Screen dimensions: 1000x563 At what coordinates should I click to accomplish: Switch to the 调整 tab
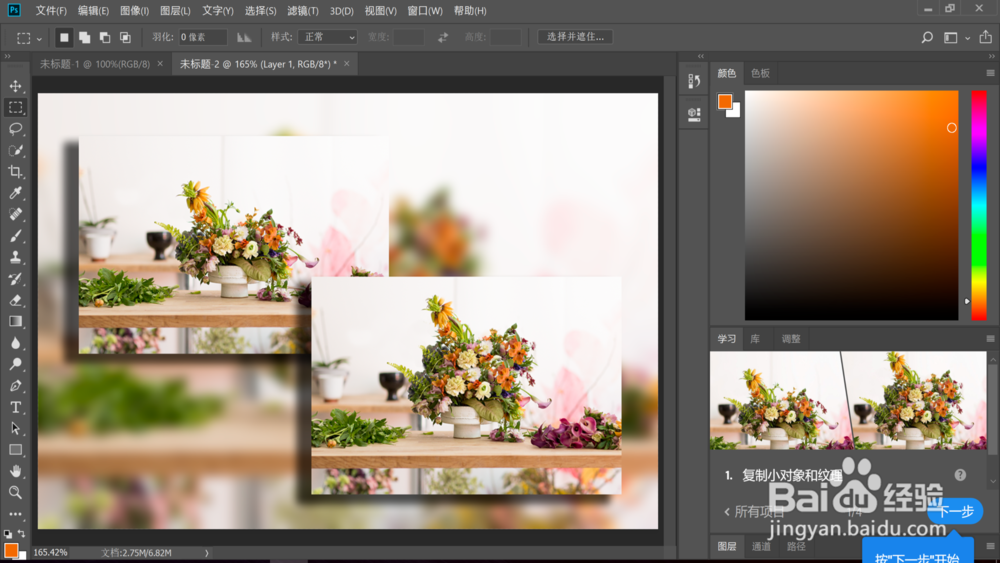(x=791, y=339)
